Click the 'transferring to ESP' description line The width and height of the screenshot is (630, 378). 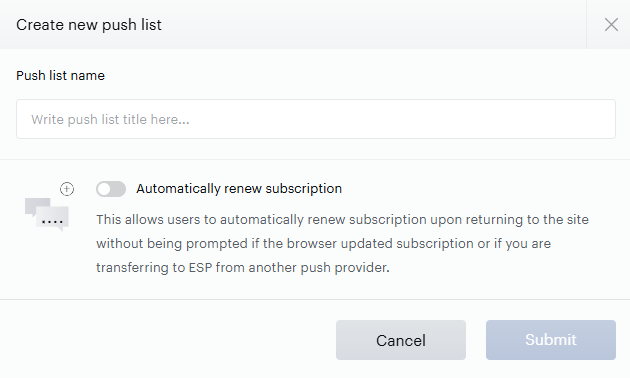click(x=243, y=268)
